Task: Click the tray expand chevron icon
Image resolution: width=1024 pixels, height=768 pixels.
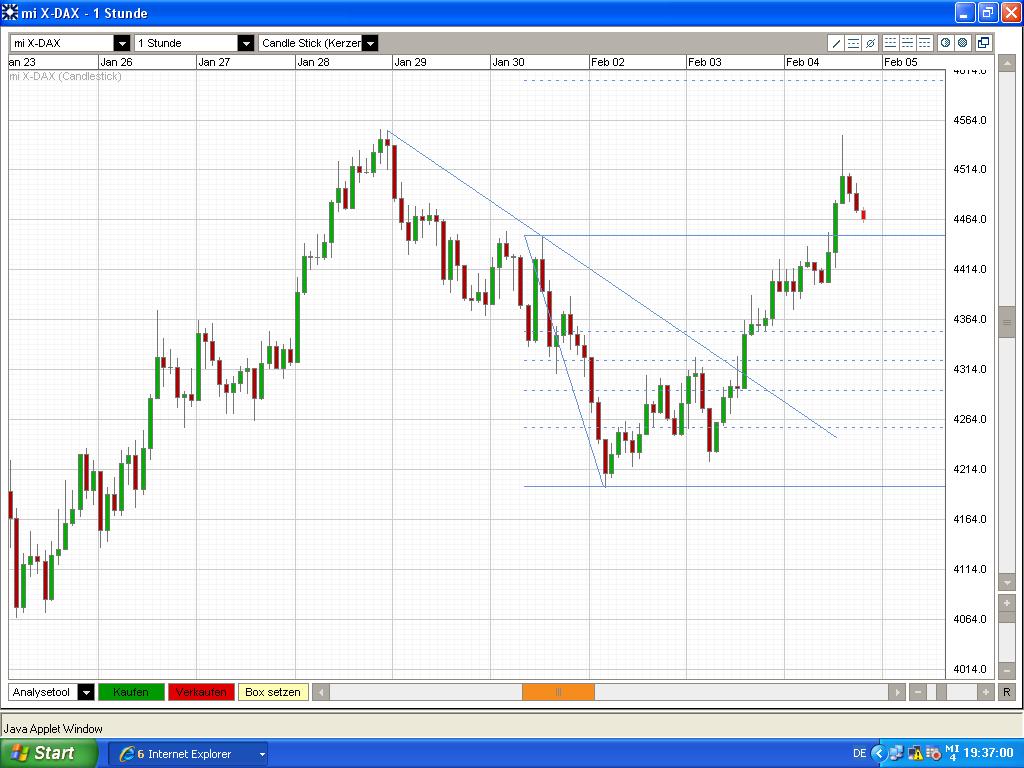Action: coord(879,754)
